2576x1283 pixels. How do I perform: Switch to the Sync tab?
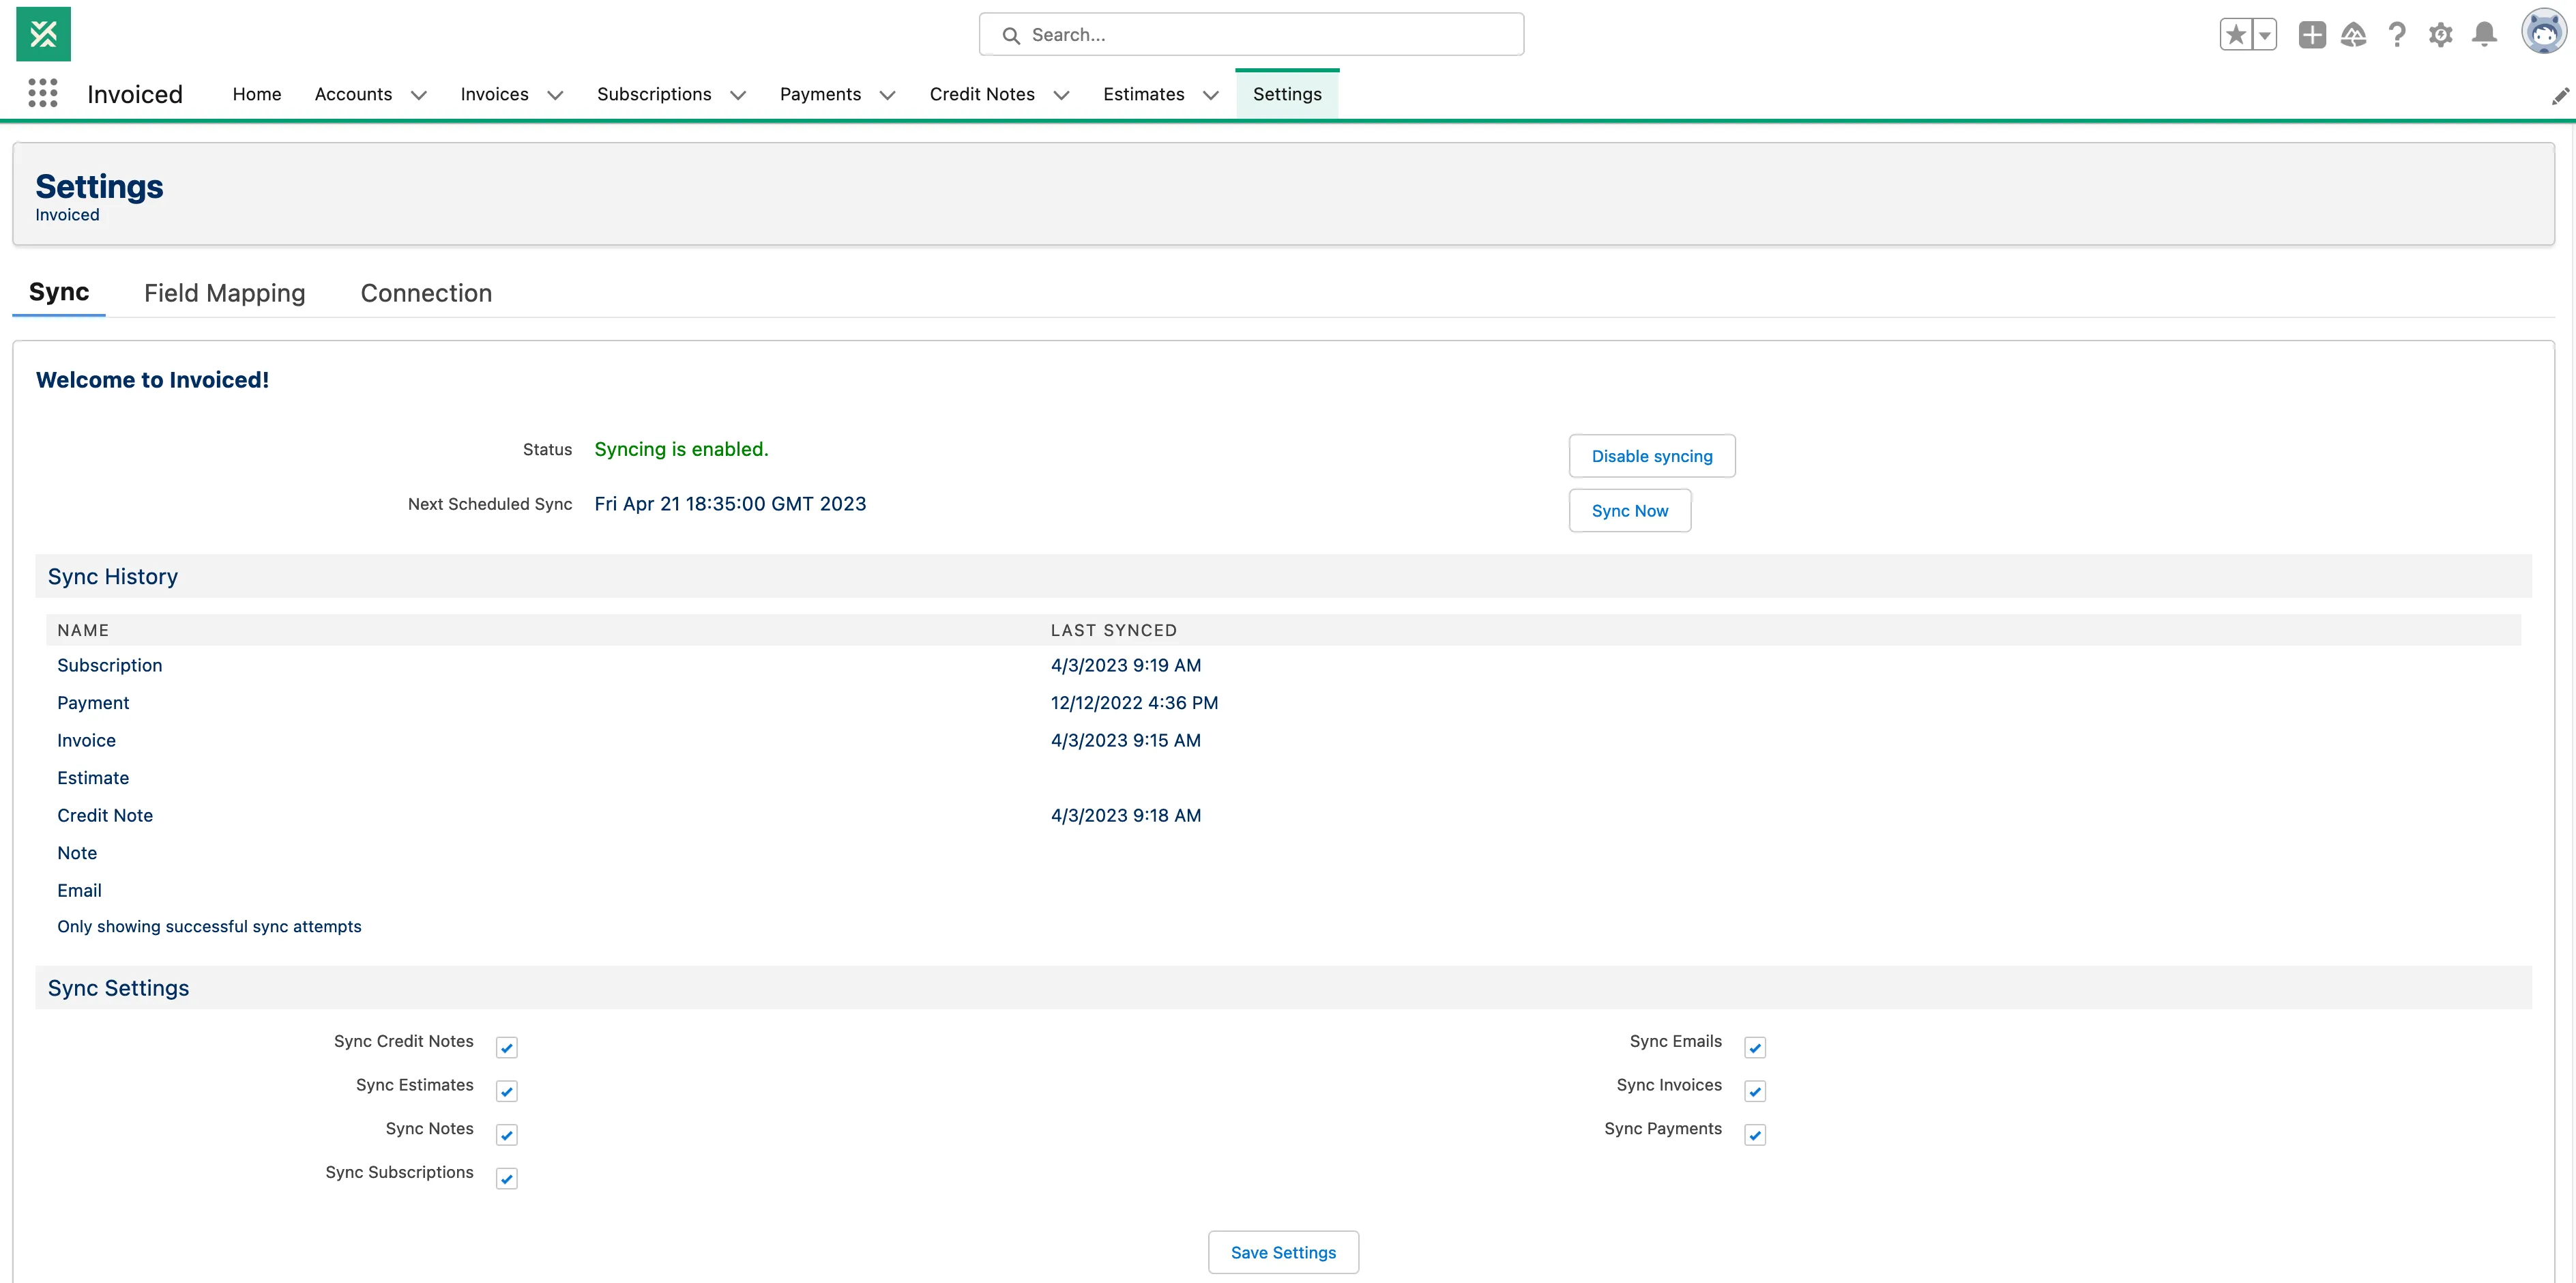point(59,292)
